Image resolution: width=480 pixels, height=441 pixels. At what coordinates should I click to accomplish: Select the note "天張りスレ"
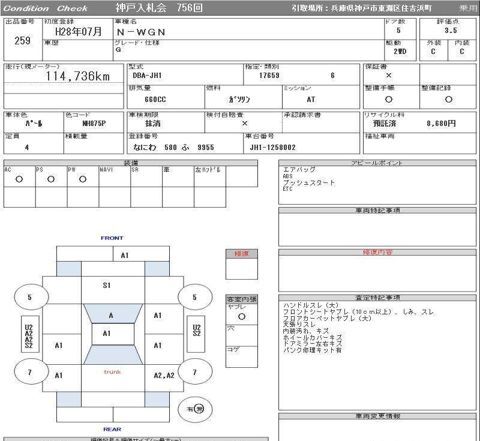(x=299, y=324)
